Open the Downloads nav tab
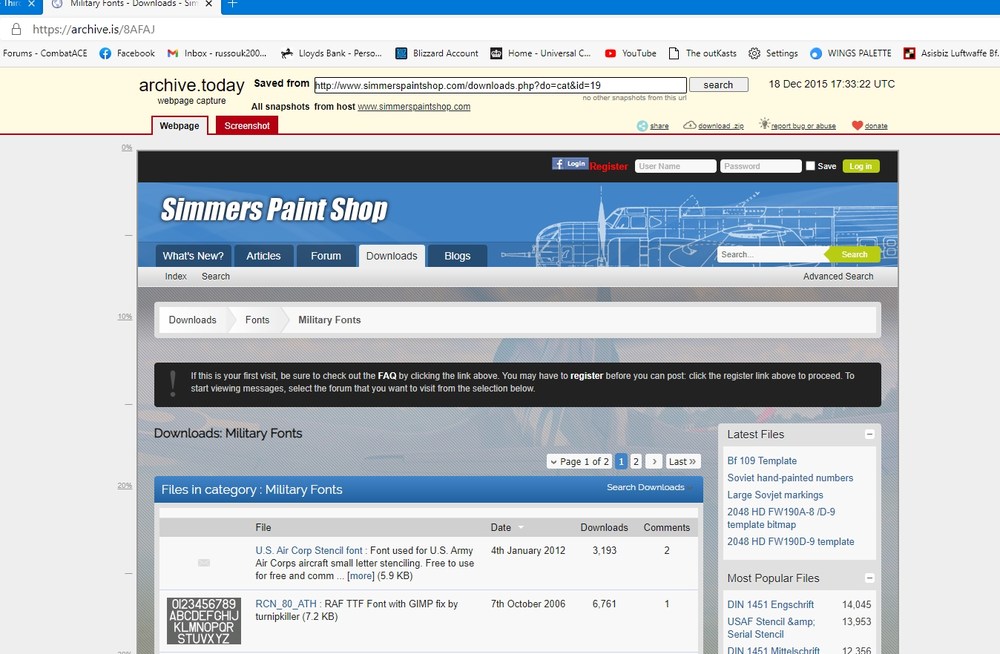 pyautogui.click(x=392, y=256)
